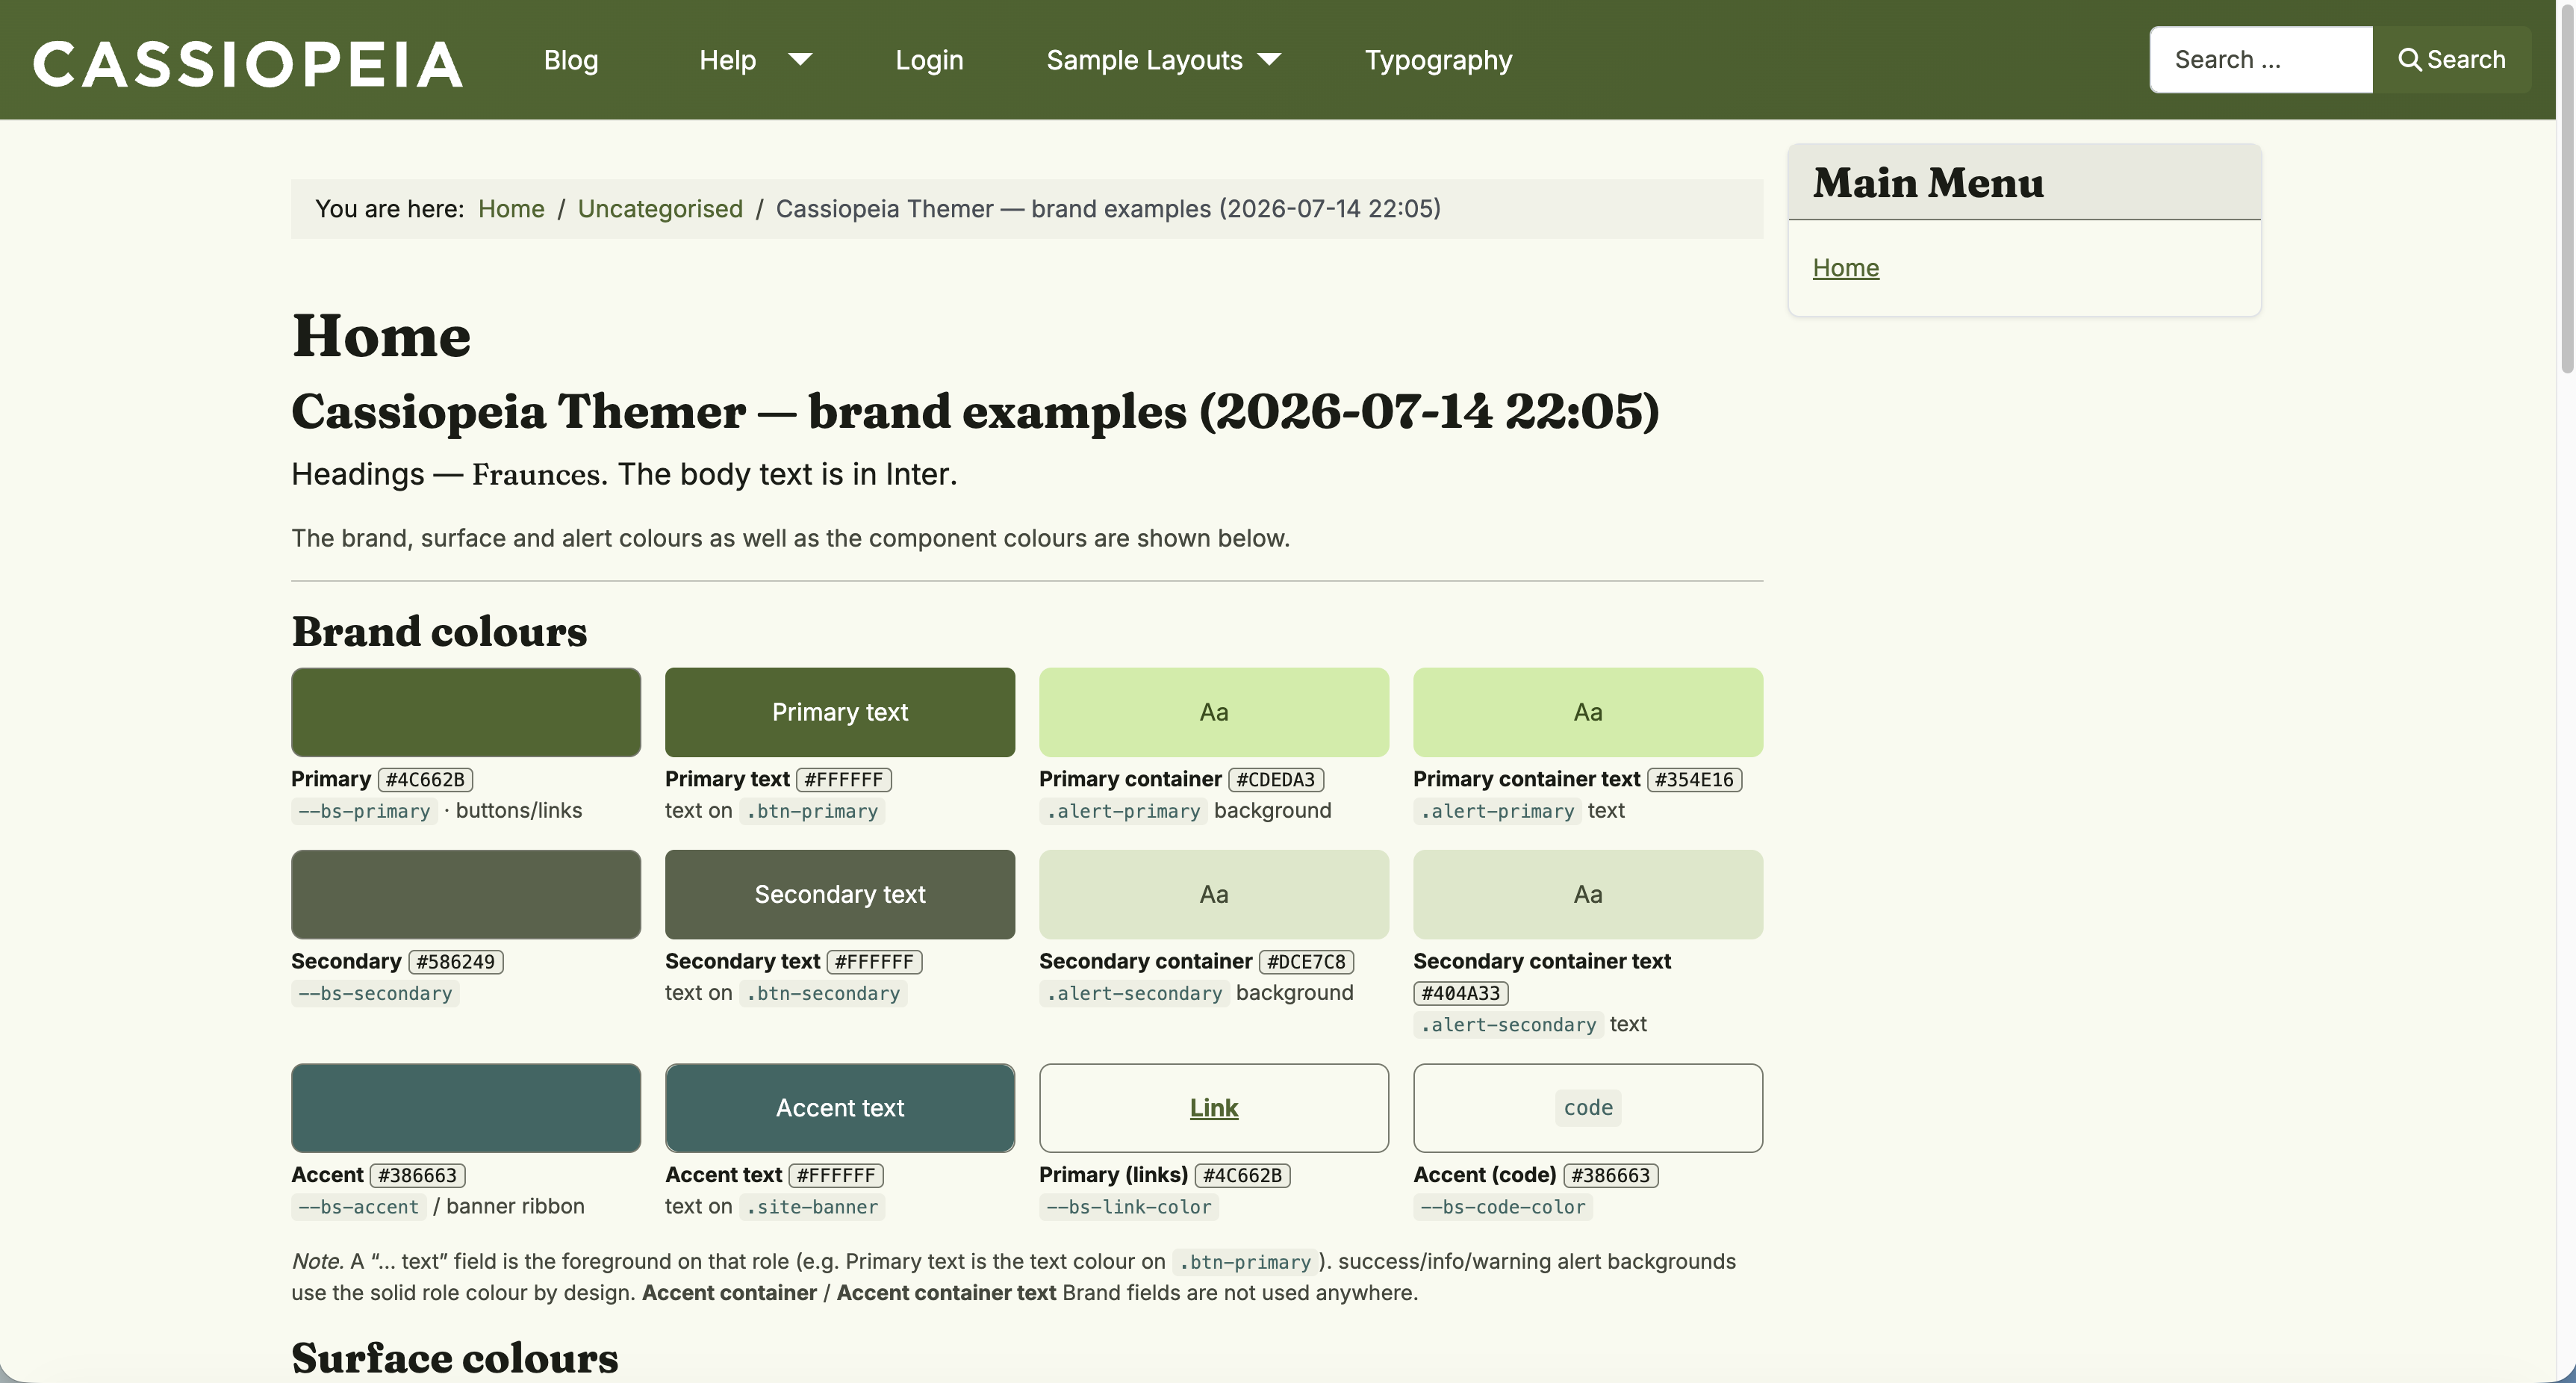
Task: Click the code sample box under Accent (code)
Action: [1588, 1108]
